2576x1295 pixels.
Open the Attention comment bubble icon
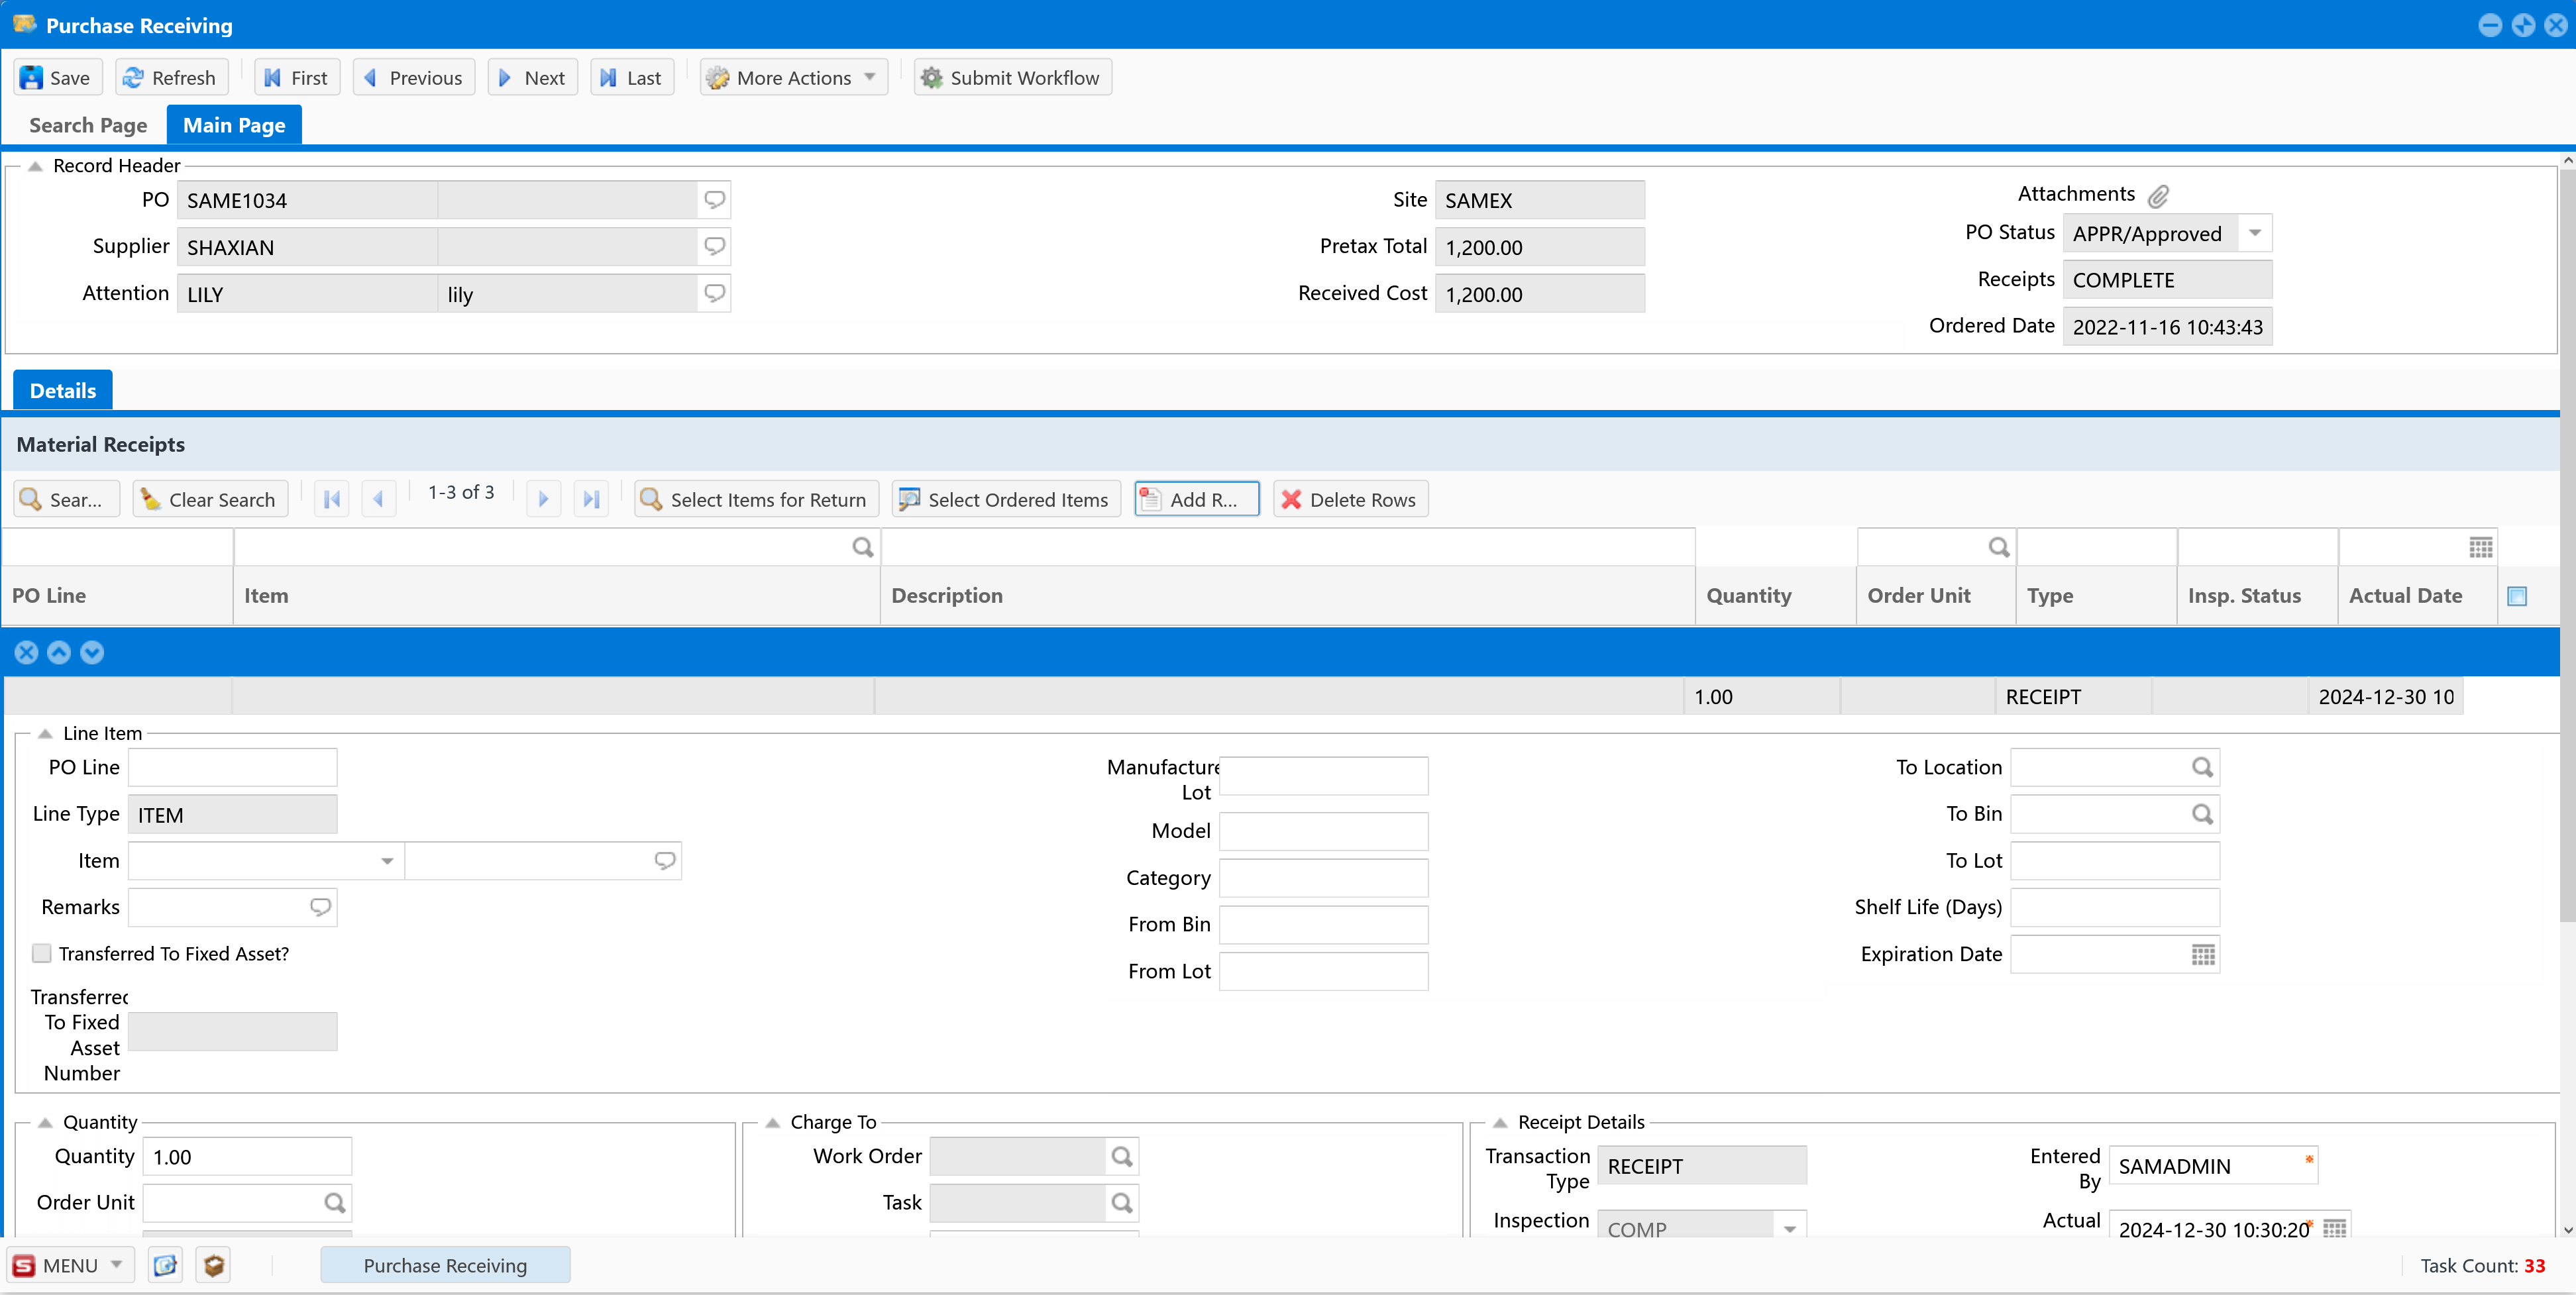point(714,293)
